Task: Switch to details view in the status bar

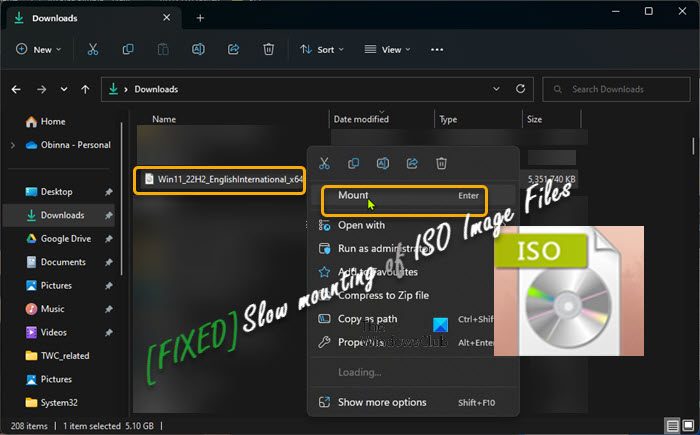Action: 672,425
